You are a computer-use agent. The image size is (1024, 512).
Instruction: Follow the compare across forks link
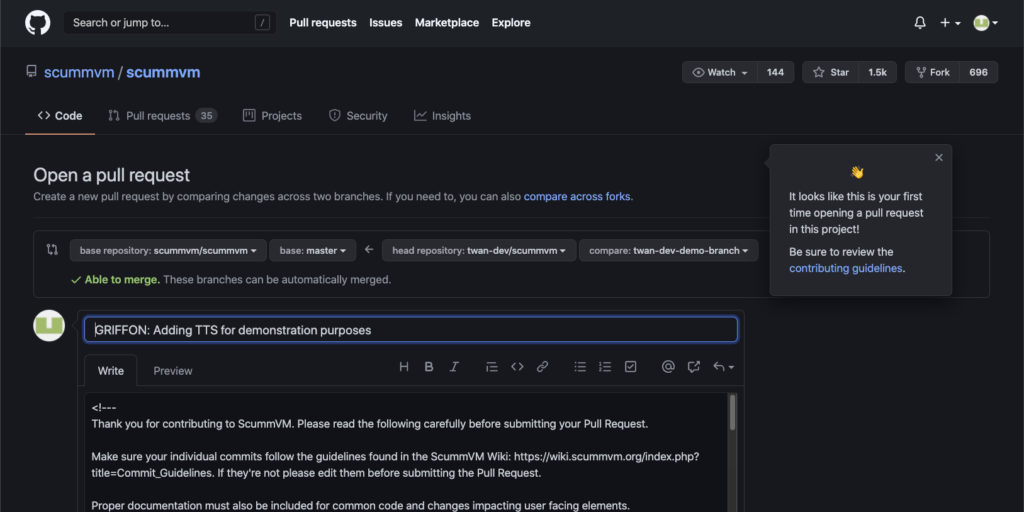577,196
